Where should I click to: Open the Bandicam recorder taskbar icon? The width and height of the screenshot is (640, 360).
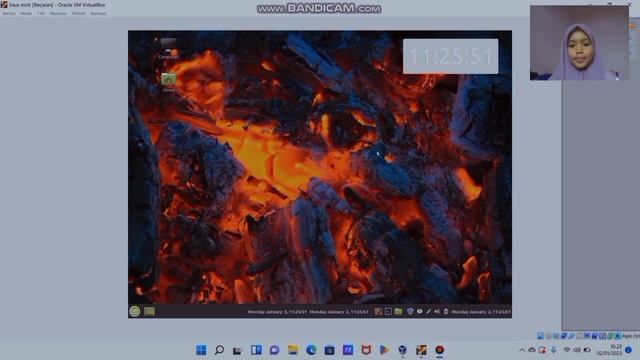coord(440,350)
